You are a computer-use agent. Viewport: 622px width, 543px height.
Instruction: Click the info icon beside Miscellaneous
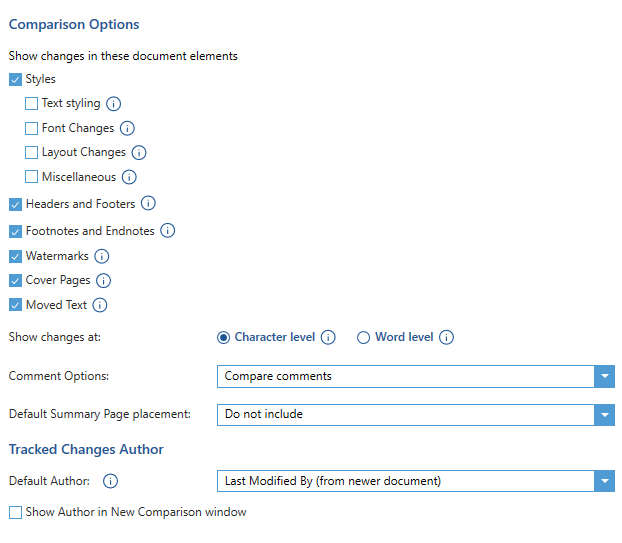point(129,177)
